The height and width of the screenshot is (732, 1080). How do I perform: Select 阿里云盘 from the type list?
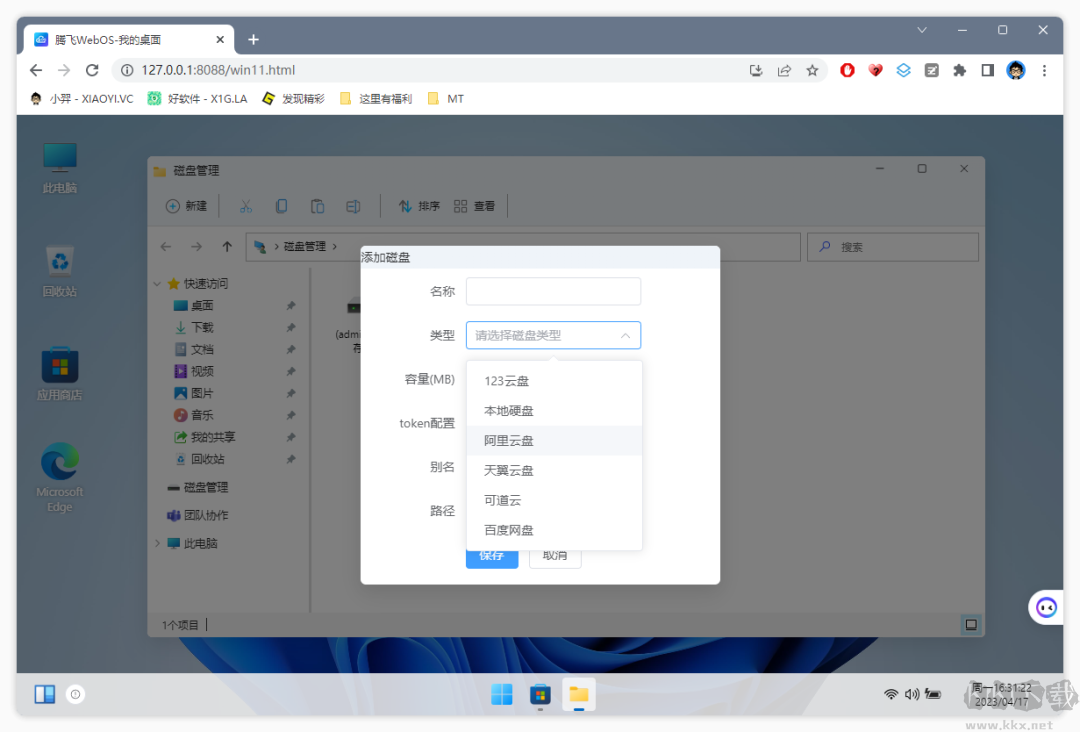511,440
